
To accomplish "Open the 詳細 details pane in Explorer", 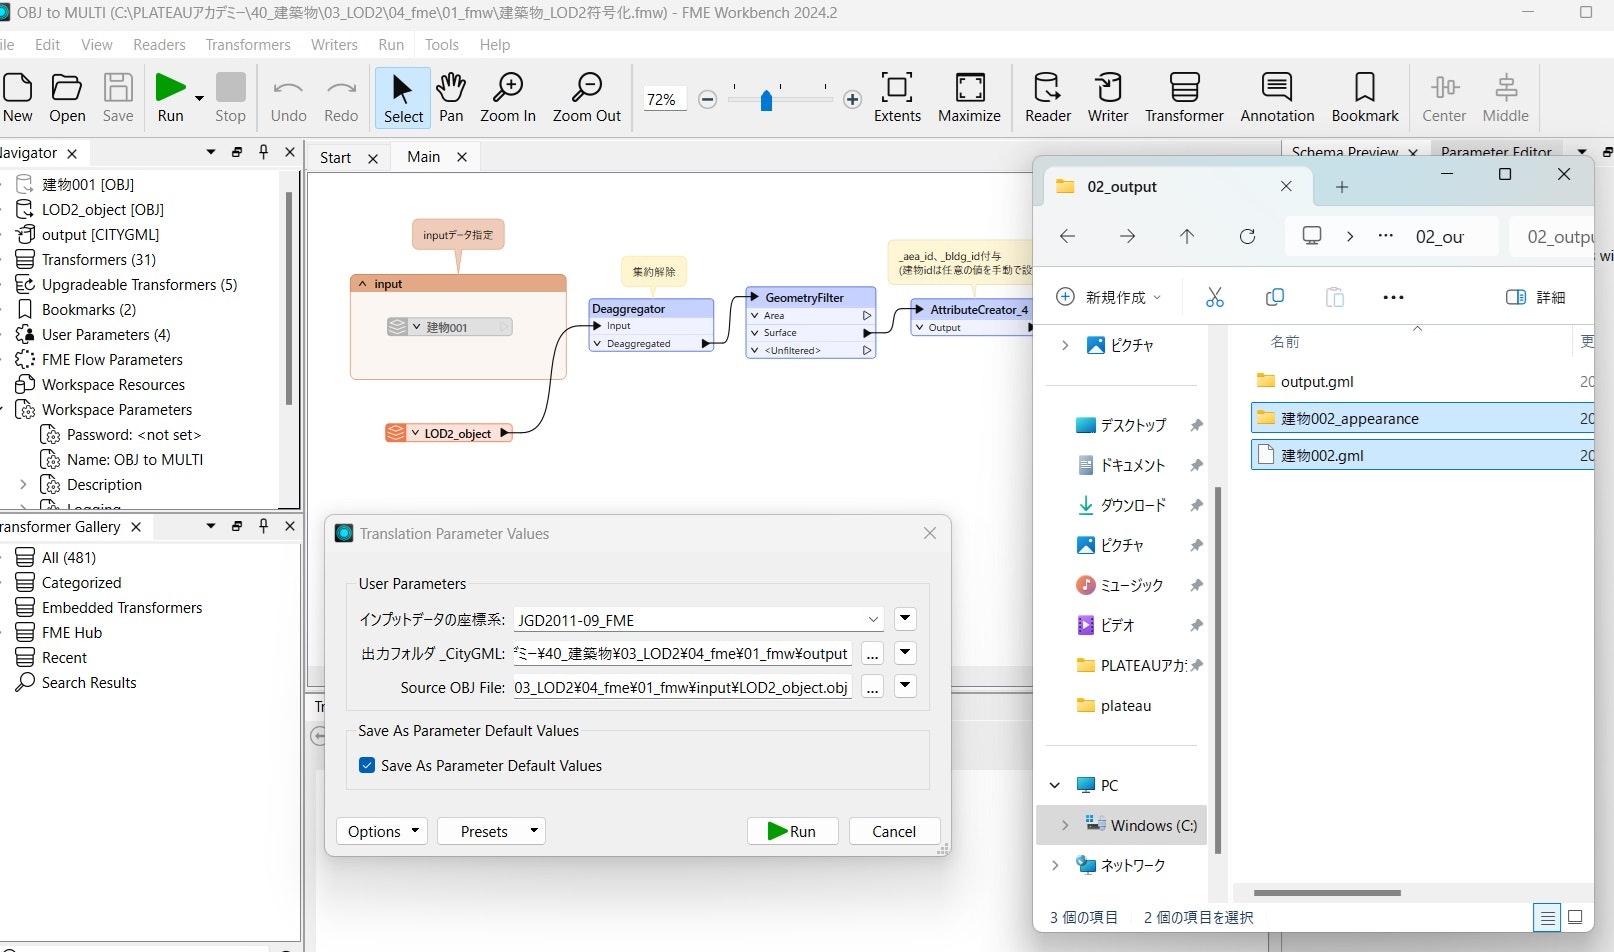I will (1535, 297).
